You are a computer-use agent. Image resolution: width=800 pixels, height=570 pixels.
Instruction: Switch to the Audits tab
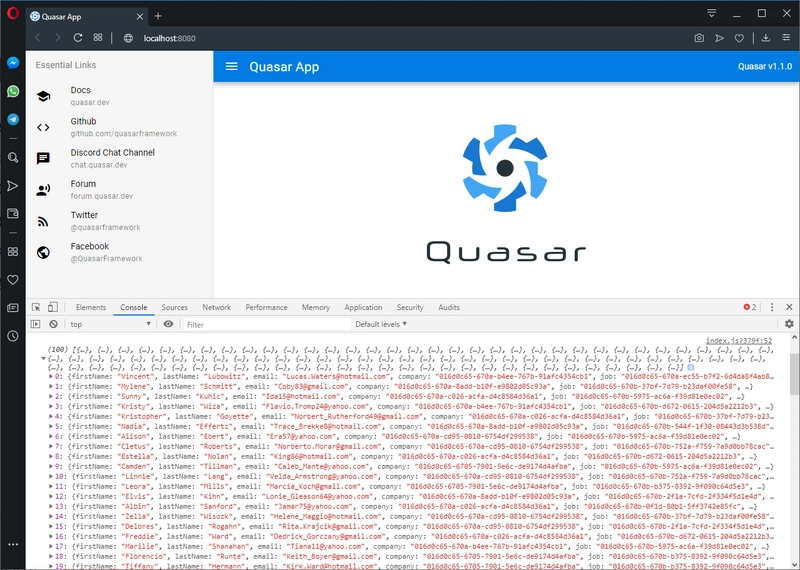[x=449, y=307]
